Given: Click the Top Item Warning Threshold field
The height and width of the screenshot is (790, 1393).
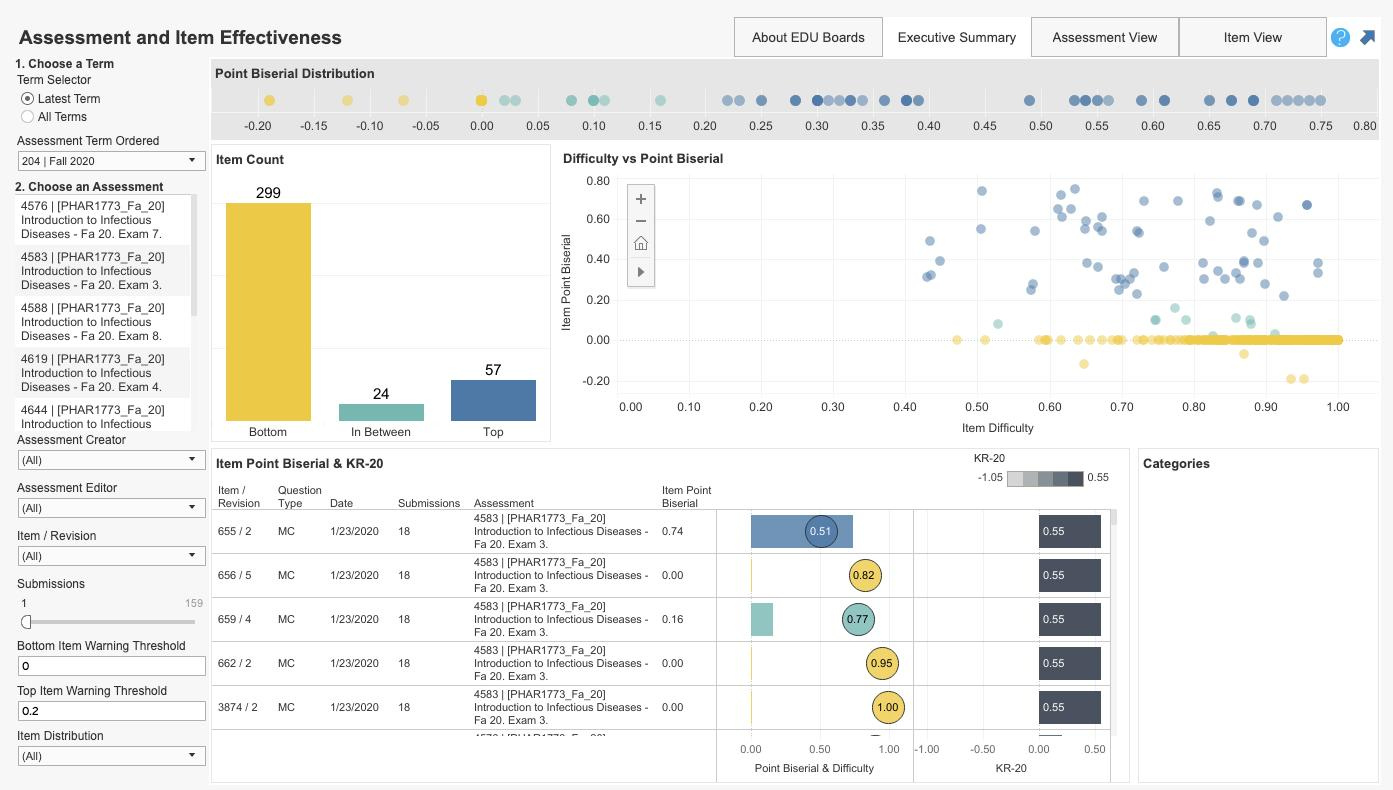Looking at the screenshot, I should coord(110,711).
